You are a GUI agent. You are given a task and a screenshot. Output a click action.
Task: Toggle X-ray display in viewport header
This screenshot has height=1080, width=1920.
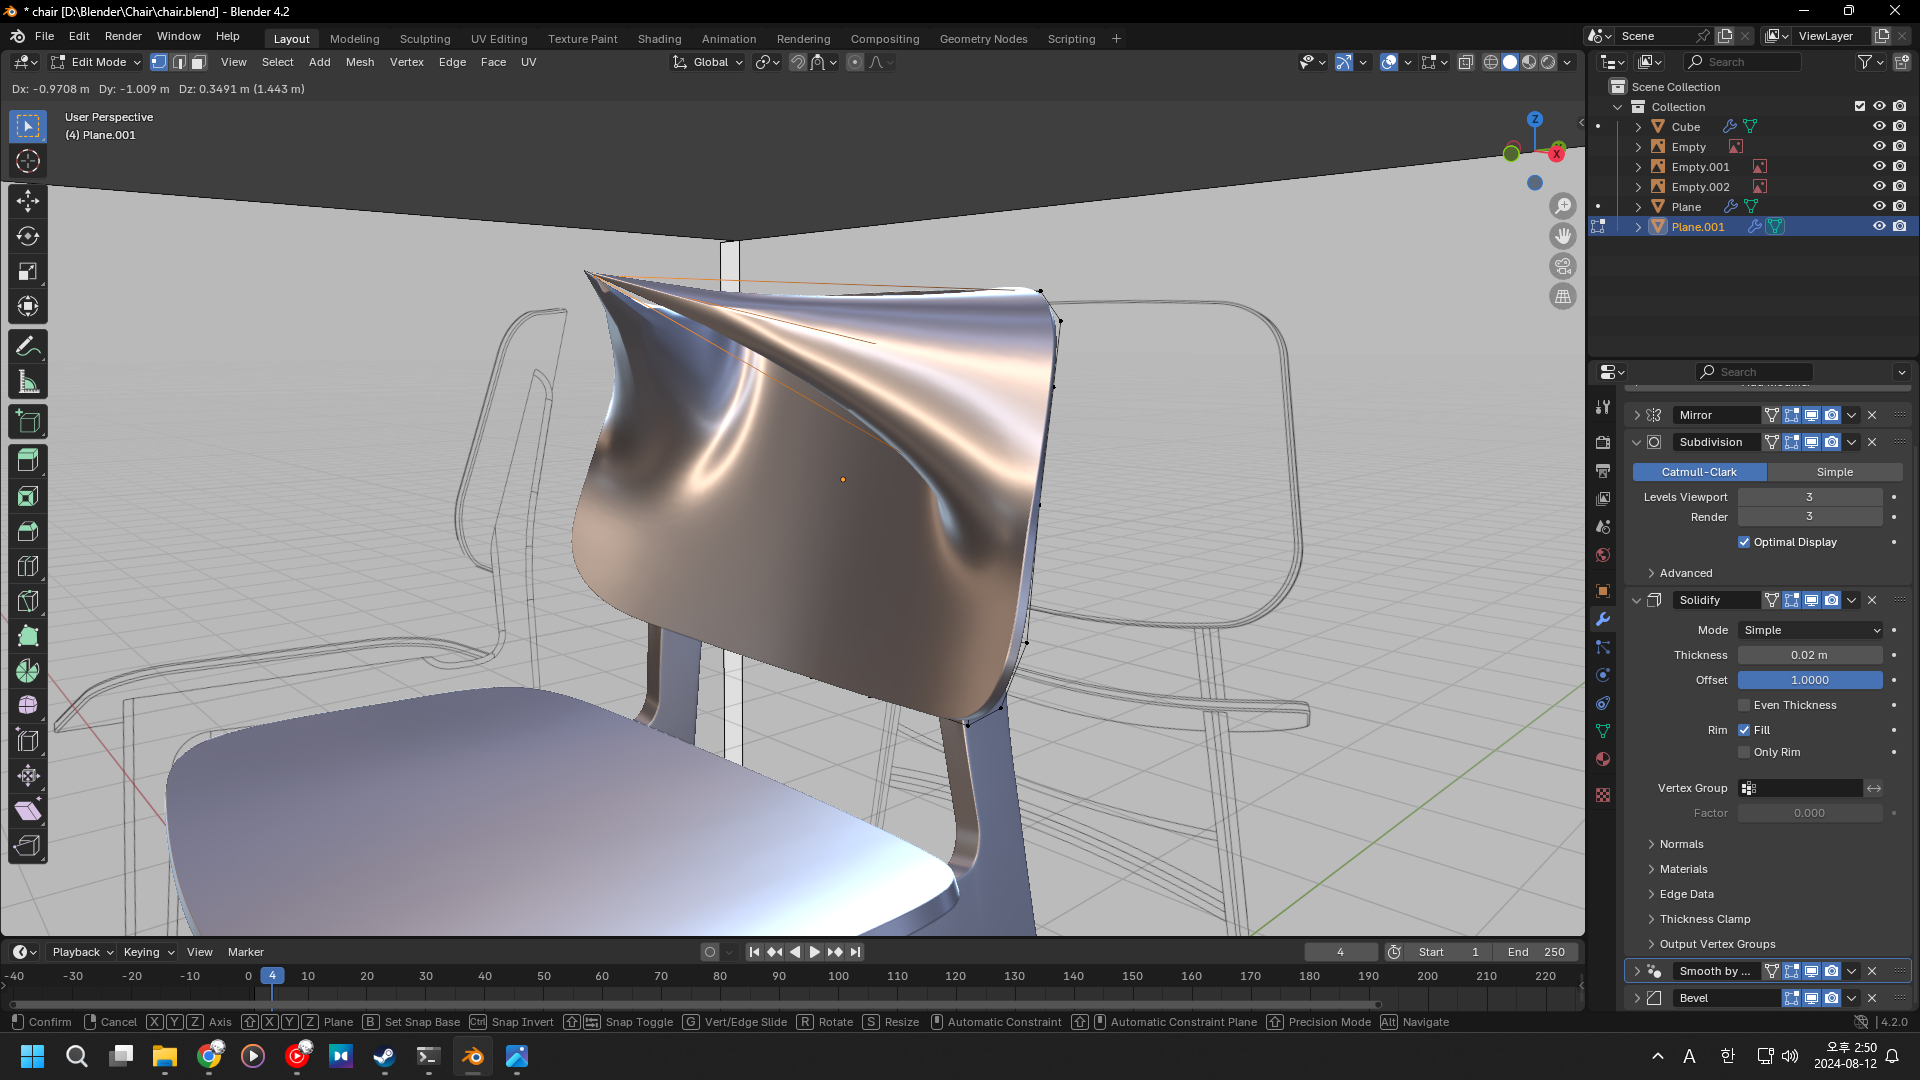1465,62
